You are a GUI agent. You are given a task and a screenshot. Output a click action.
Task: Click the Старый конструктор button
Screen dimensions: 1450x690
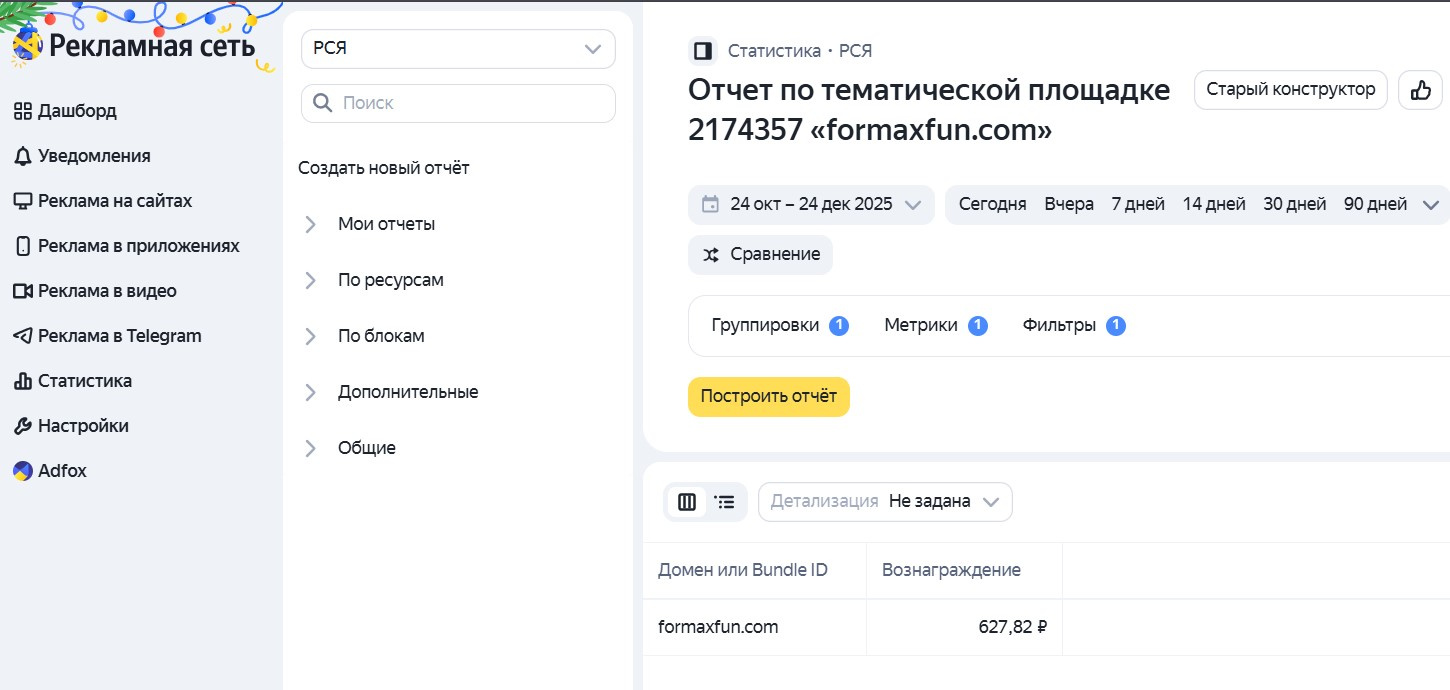pyautogui.click(x=1290, y=90)
